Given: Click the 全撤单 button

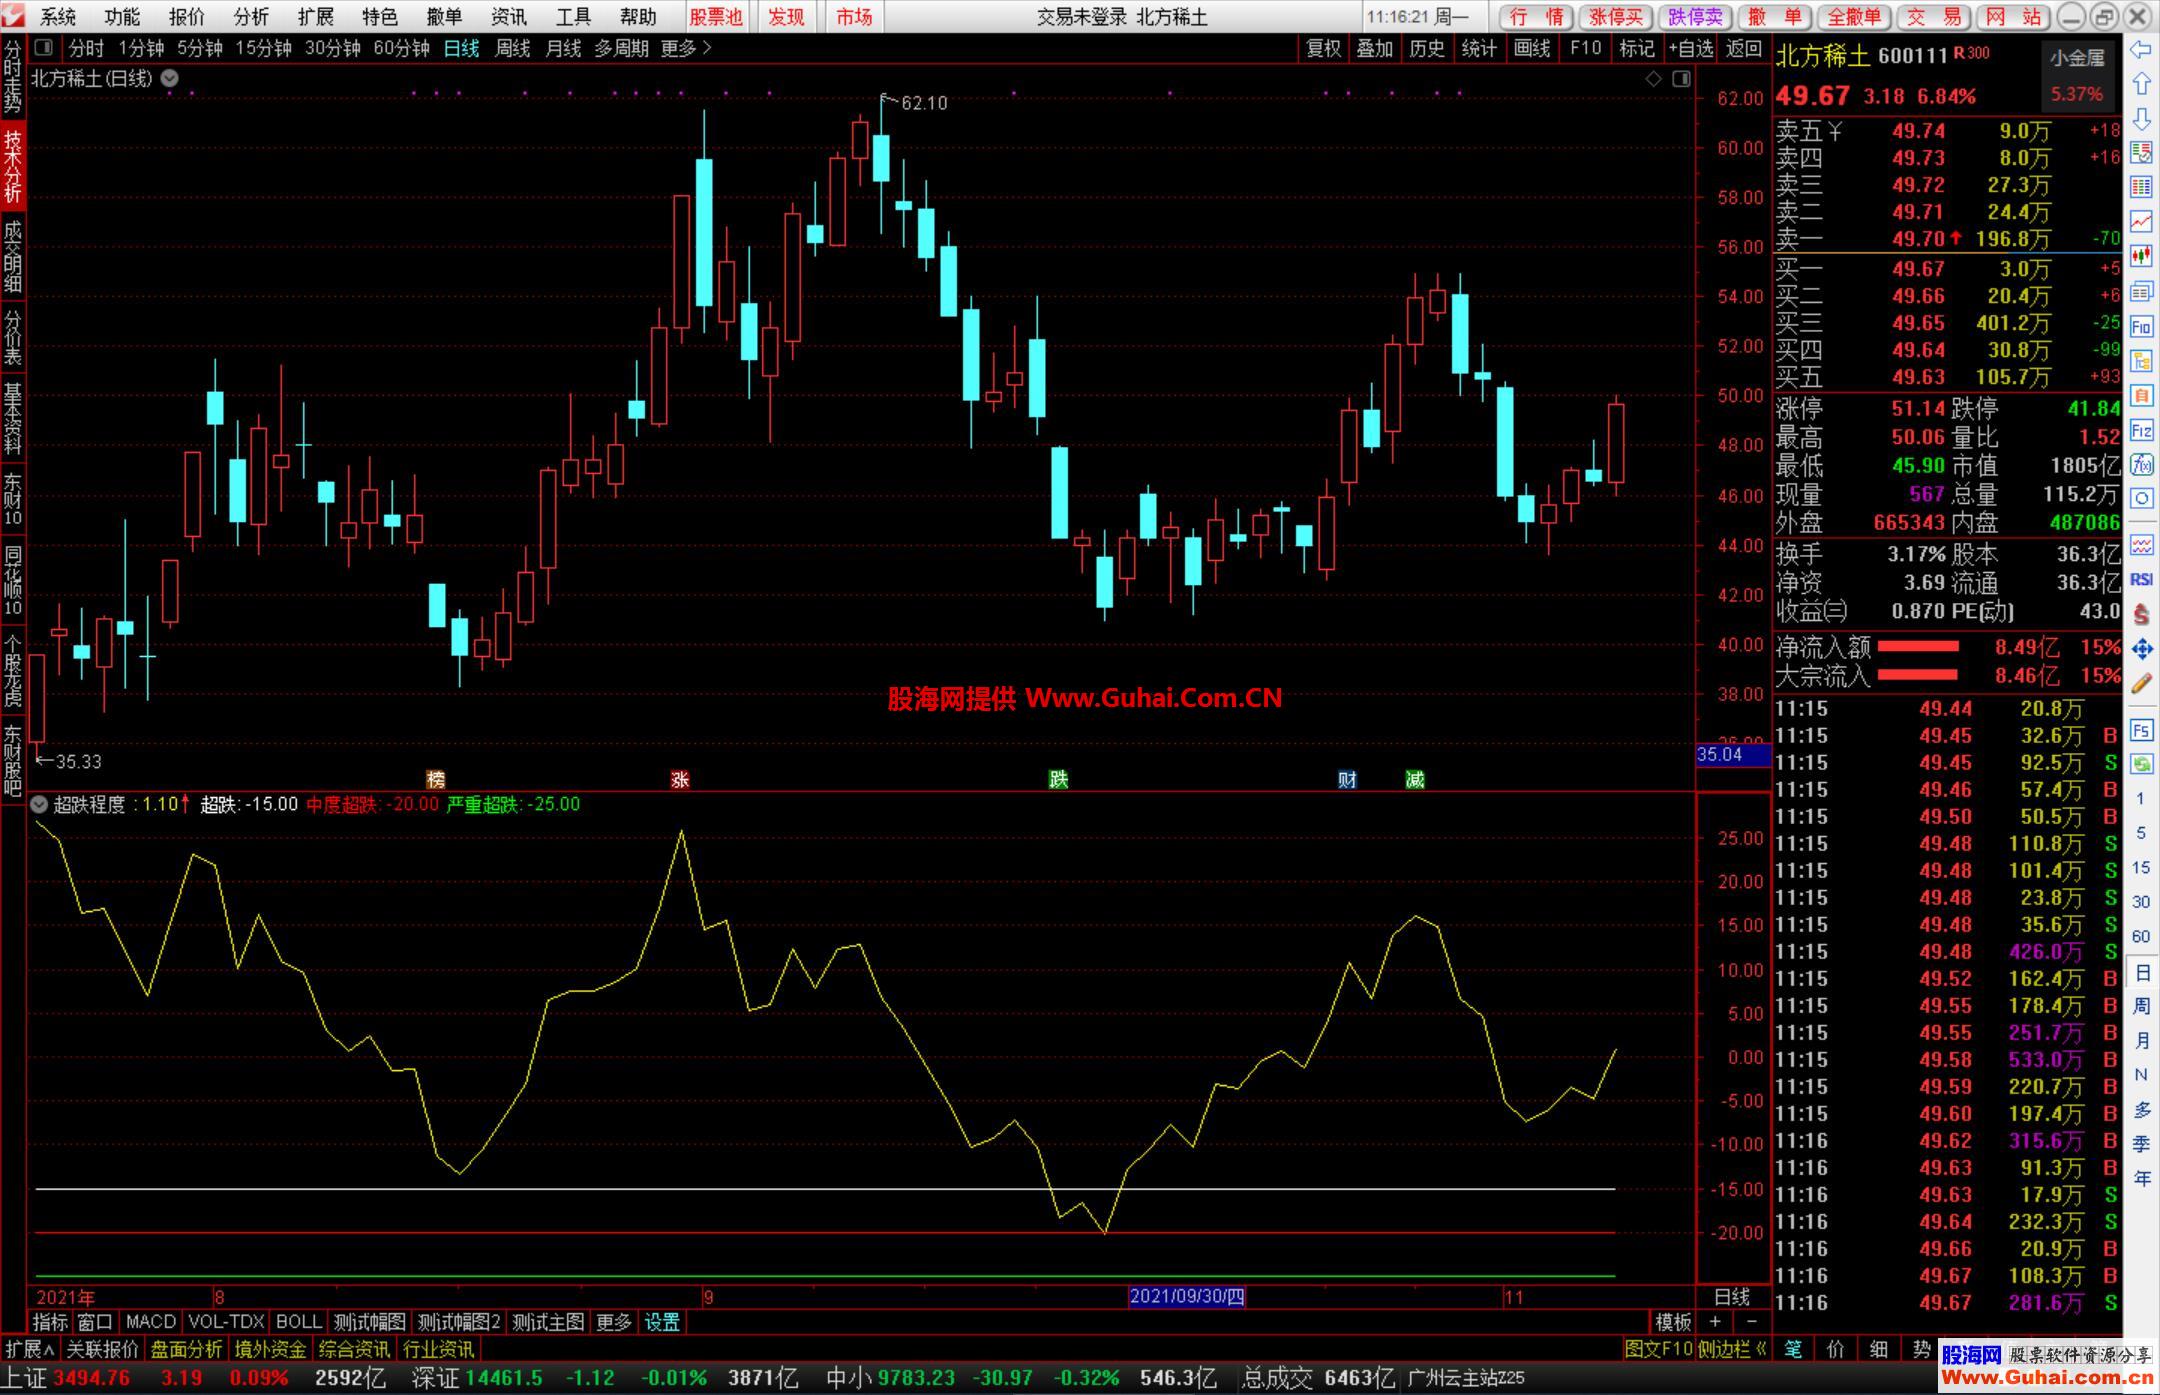Looking at the screenshot, I should pos(1854,17).
